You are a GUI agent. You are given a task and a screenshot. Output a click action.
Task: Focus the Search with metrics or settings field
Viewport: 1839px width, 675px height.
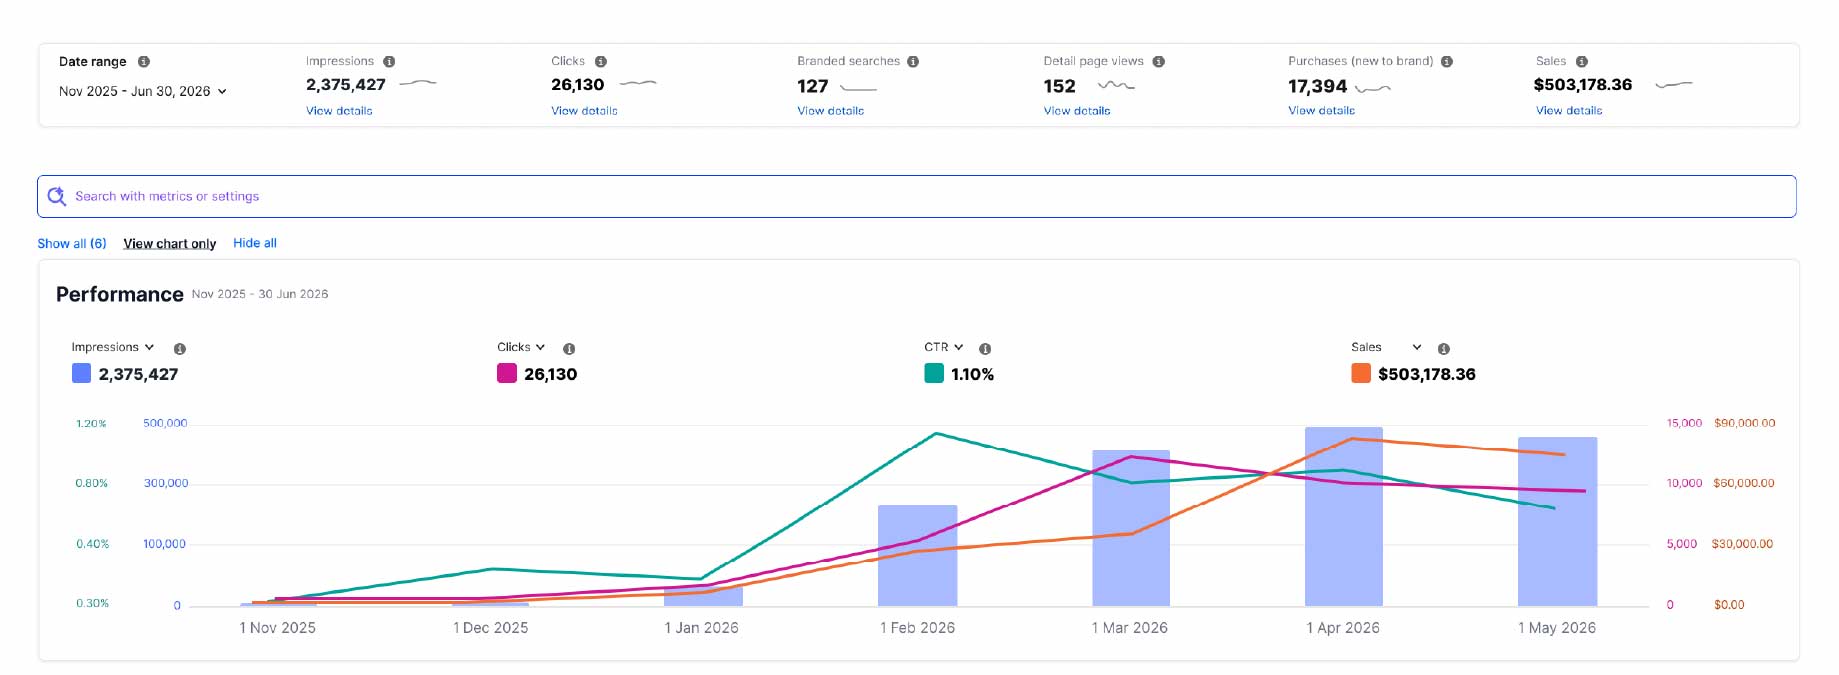tap(917, 197)
